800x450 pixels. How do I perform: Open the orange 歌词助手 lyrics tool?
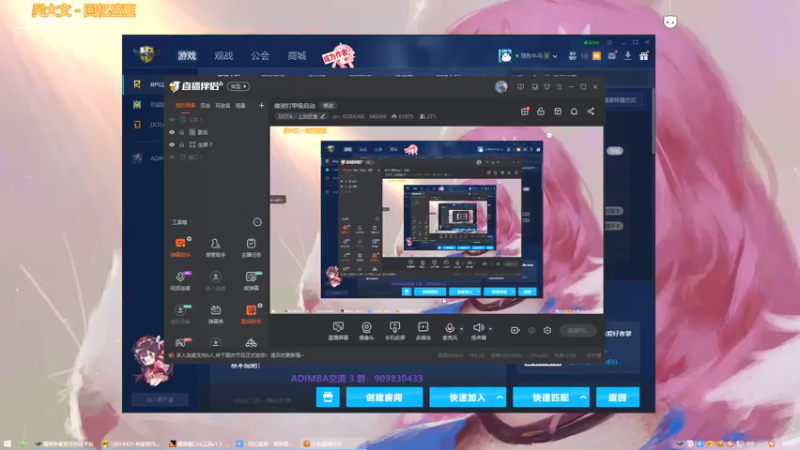click(251, 314)
